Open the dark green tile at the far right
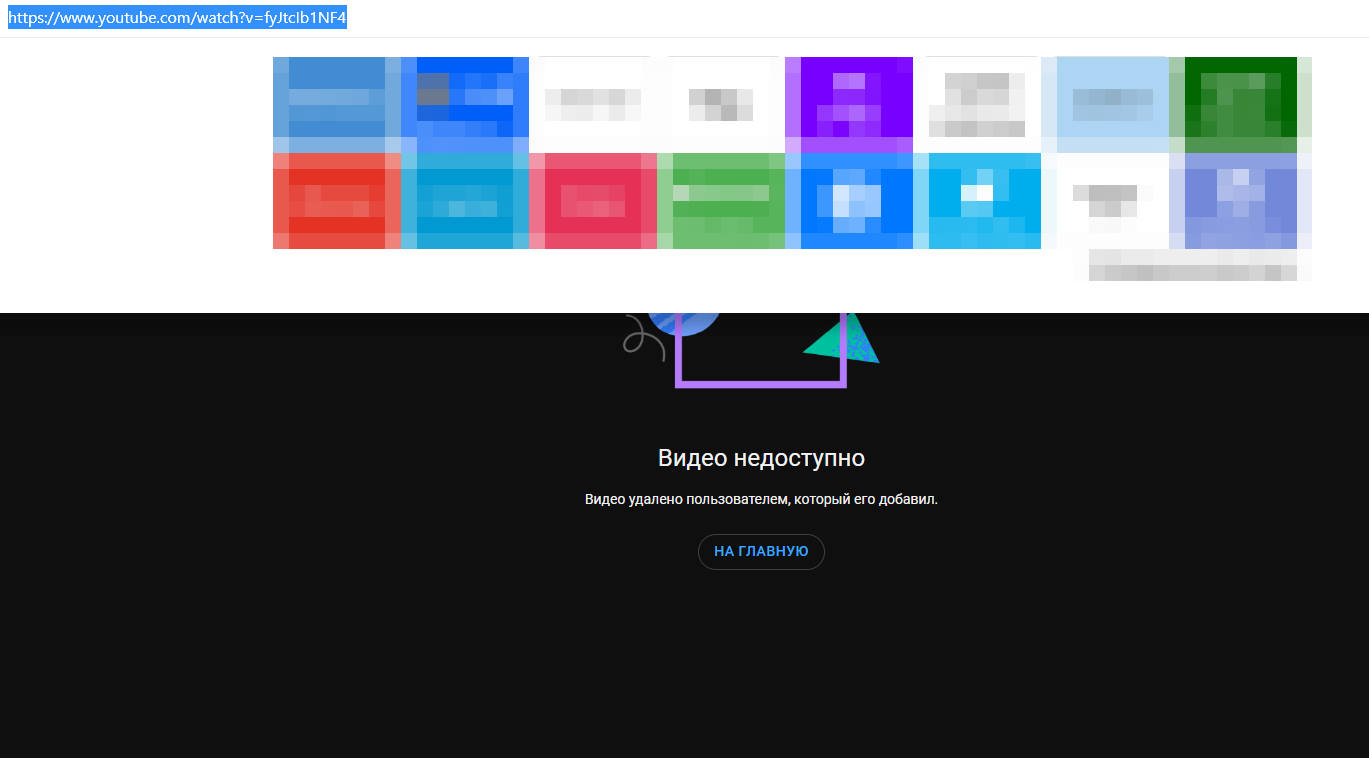 click(1240, 104)
